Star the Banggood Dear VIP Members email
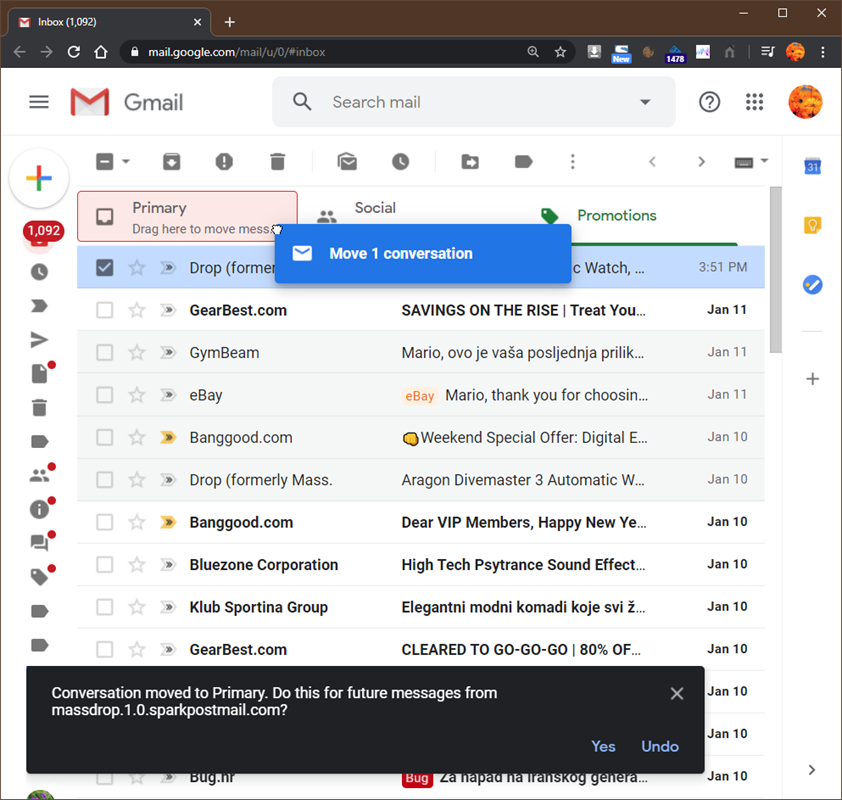 tap(137, 522)
